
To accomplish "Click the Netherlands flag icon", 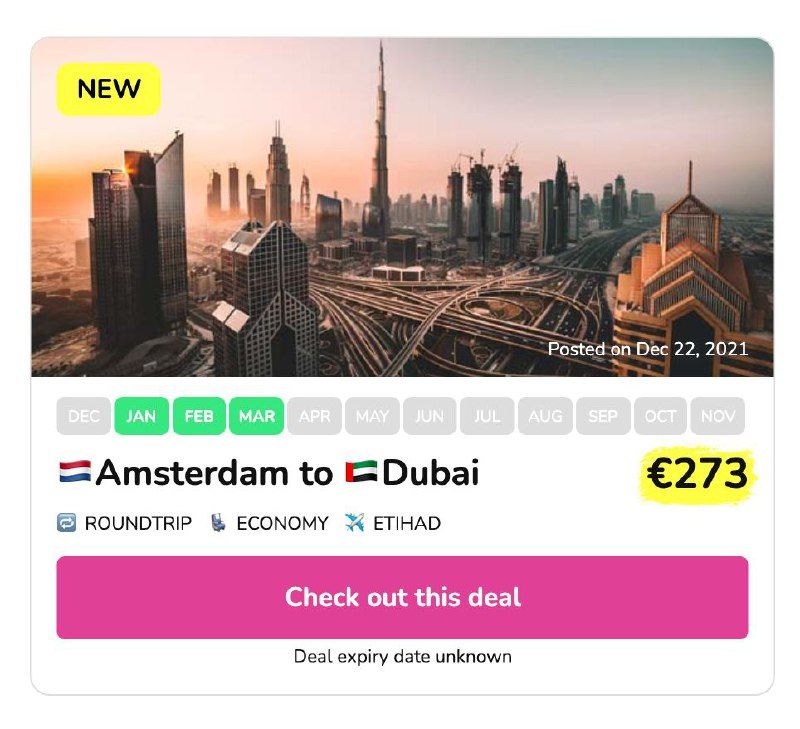I will (75, 472).
